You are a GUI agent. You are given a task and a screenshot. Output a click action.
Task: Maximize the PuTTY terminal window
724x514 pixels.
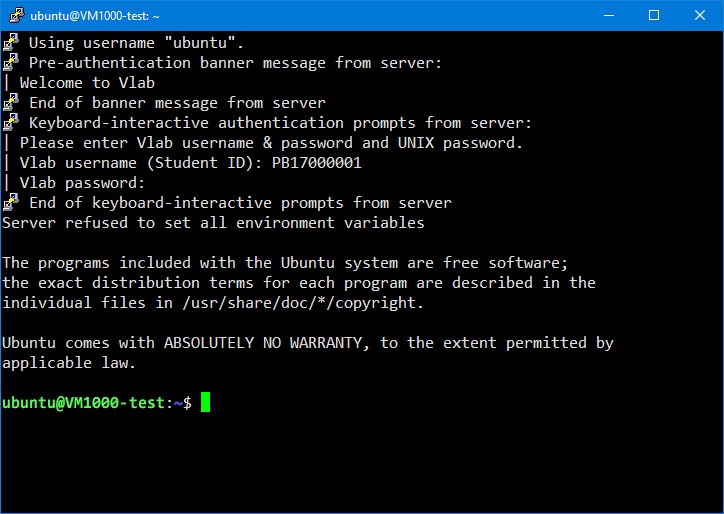(x=654, y=15)
